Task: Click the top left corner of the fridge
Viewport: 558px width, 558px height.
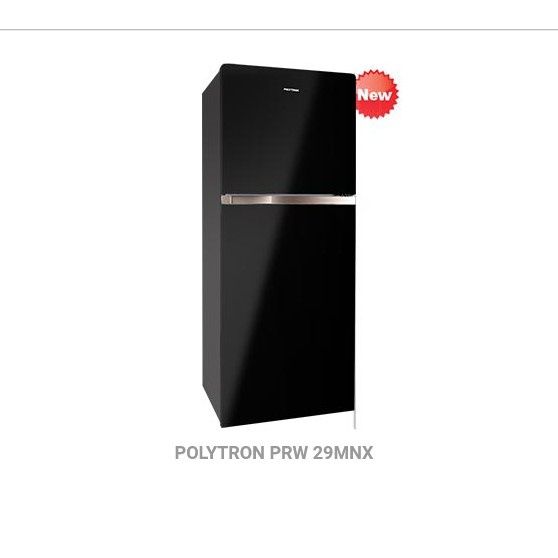Action: 221,65
